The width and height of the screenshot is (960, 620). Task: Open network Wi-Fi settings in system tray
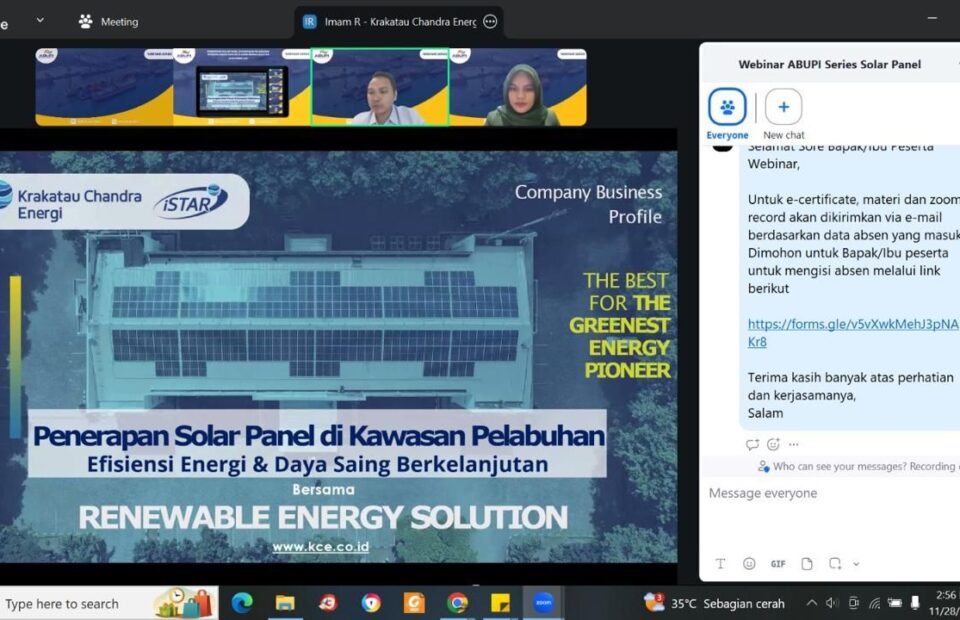click(x=874, y=603)
